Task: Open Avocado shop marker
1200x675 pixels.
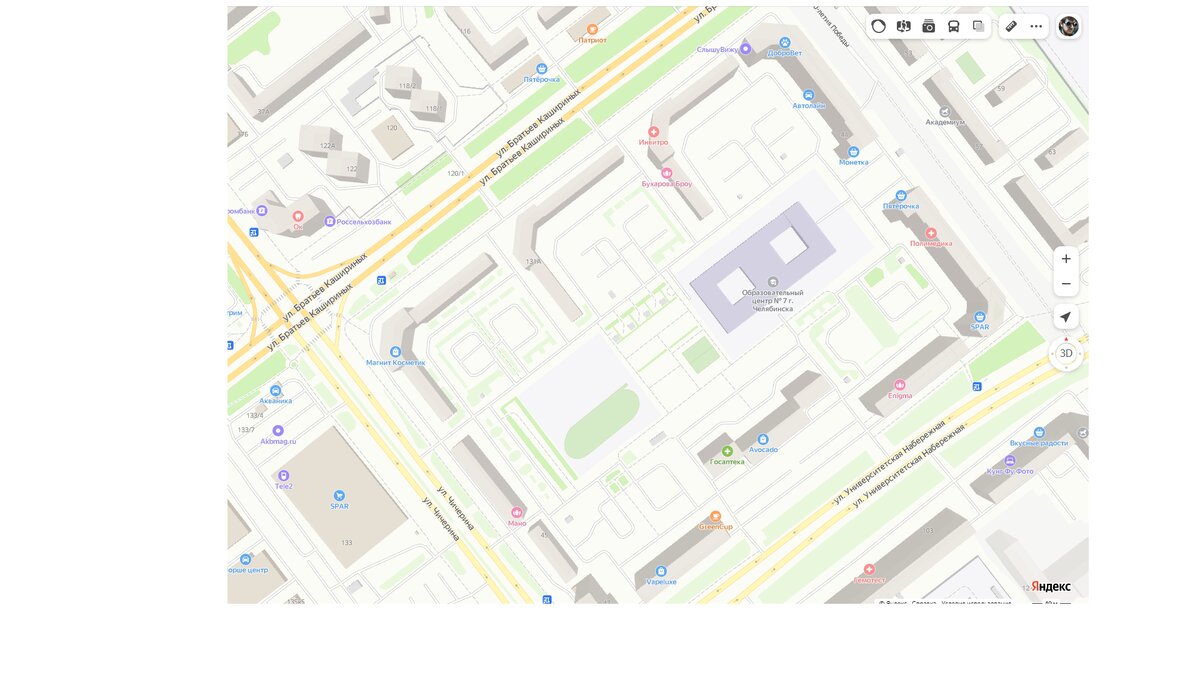Action: point(763,439)
